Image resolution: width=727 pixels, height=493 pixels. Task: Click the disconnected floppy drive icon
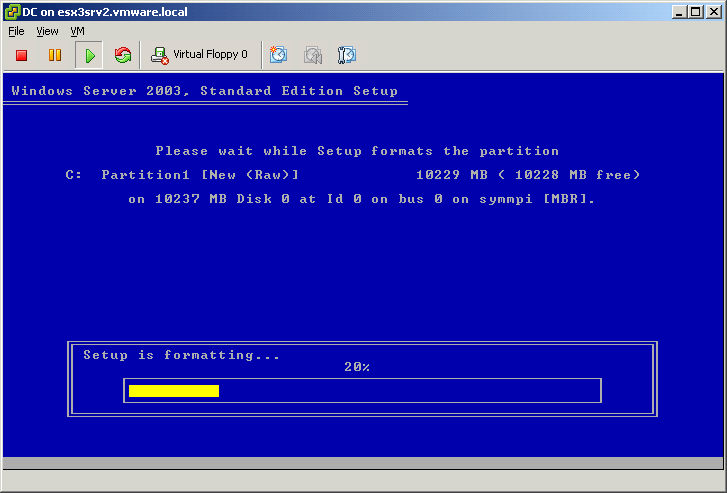click(x=160, y=55)
